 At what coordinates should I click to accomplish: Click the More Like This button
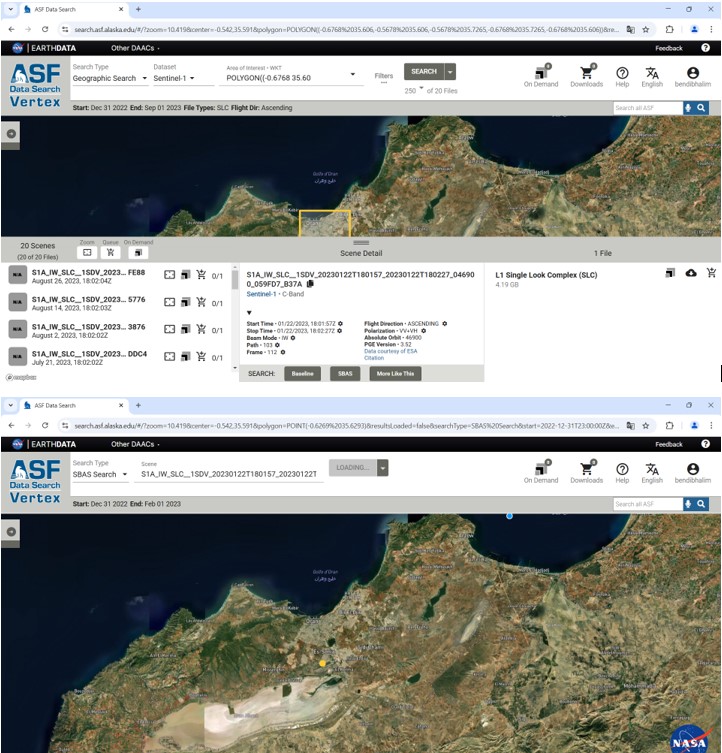395,374
